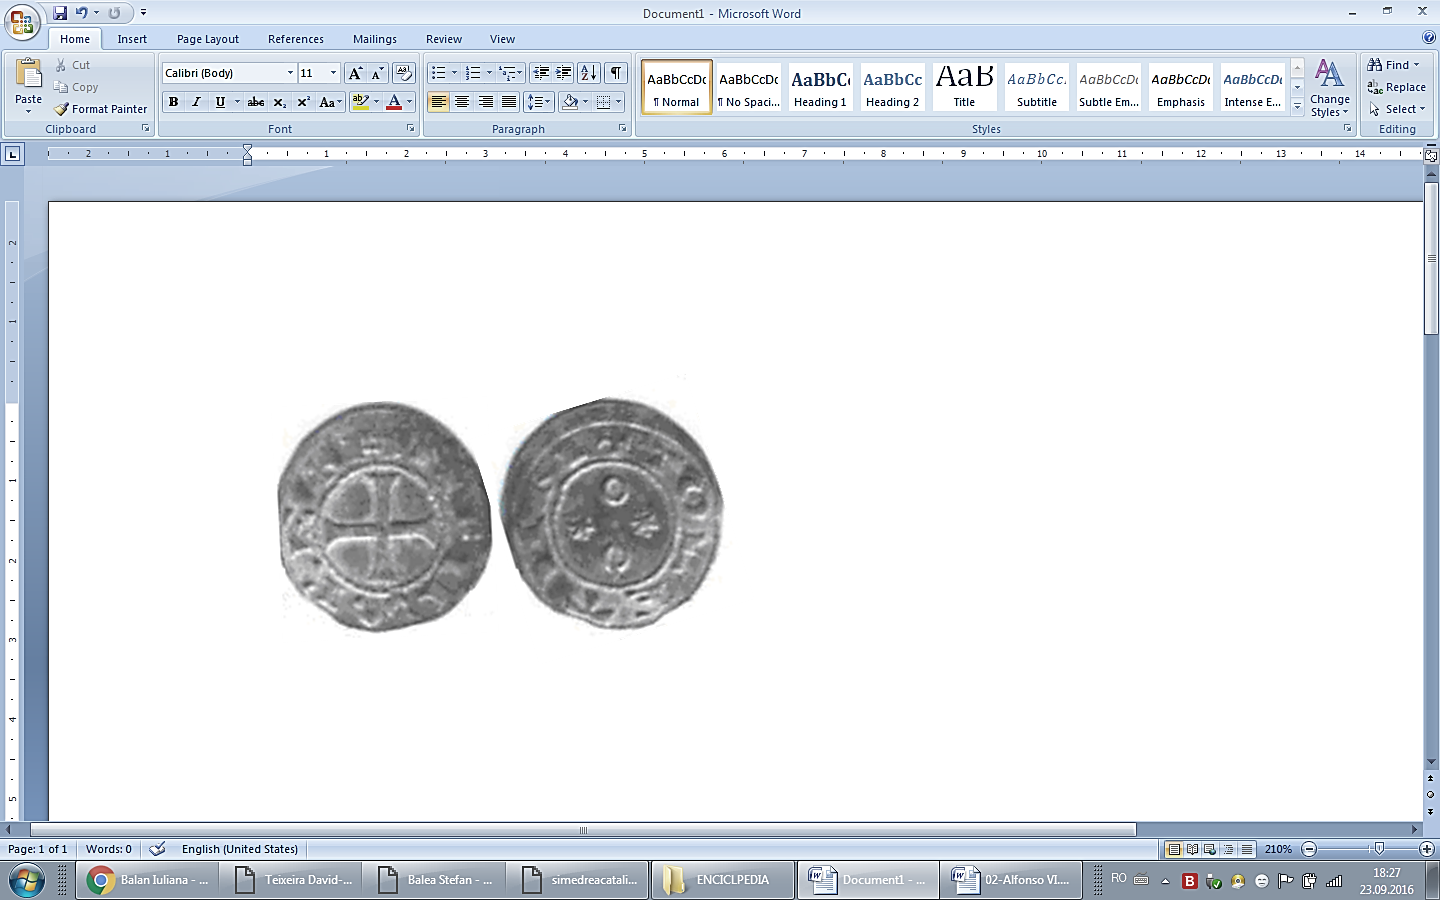Open ENCICLPEDIA folder in the taskbar
Viewport: 1440px width, 900px height.
[x=722, y=880]
